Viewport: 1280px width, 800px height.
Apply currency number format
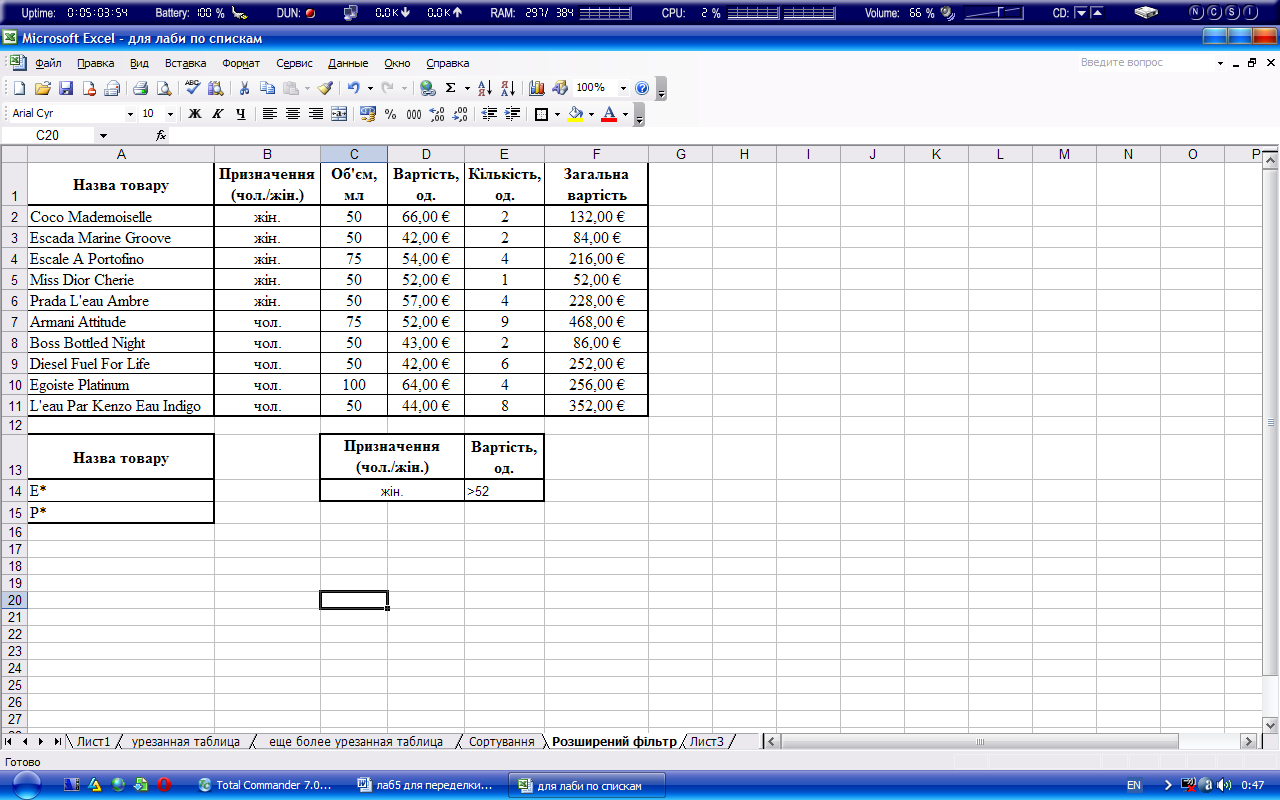coord(367,114)
